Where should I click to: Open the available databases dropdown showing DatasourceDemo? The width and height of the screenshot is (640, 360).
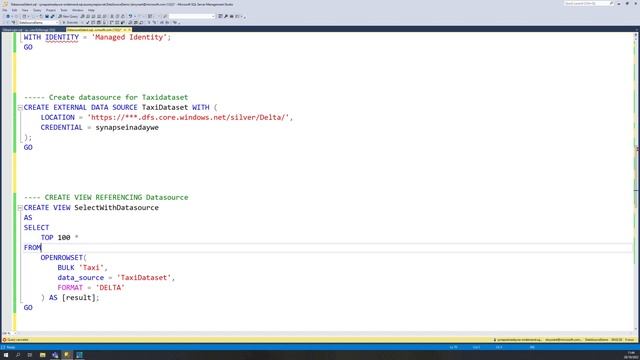pyautogui.click(x=38, y=22)
